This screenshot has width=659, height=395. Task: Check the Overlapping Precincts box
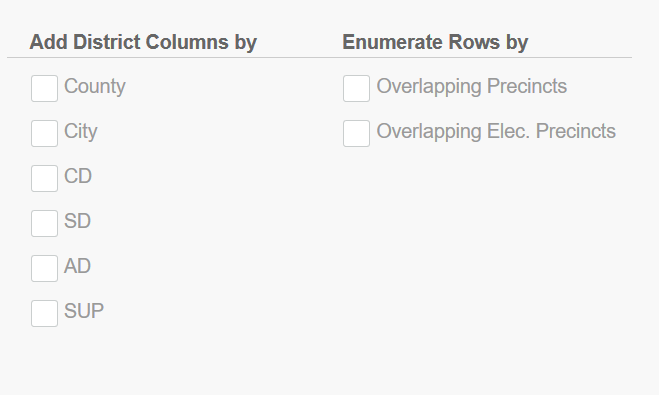pyautogui.click(x=356, y=88)
